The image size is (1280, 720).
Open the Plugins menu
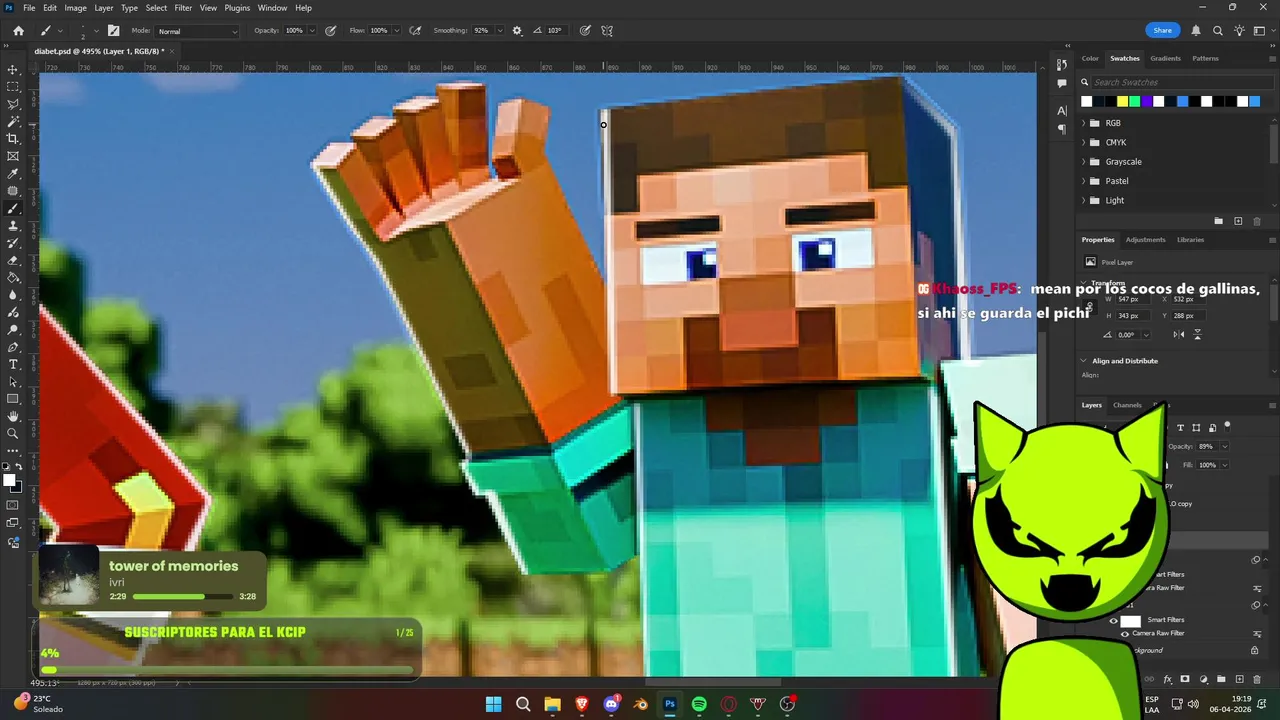point(237,8)
